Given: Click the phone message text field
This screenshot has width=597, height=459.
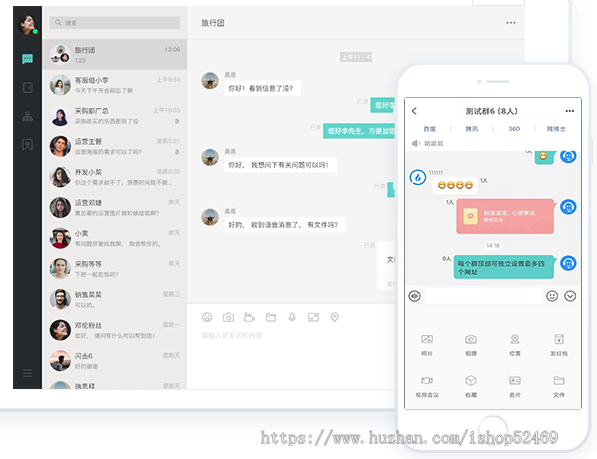Looking at the screenshot, I should (483, 296).
